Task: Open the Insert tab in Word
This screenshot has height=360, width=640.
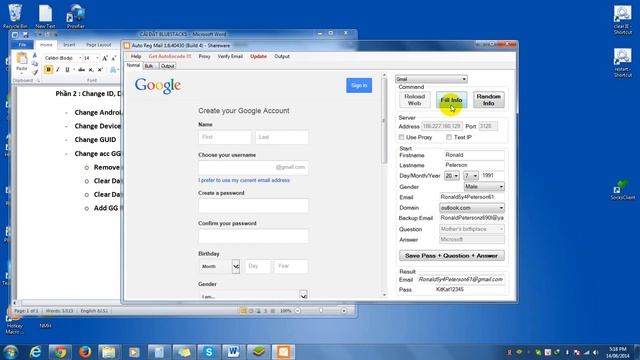Action: pos(69,45)
